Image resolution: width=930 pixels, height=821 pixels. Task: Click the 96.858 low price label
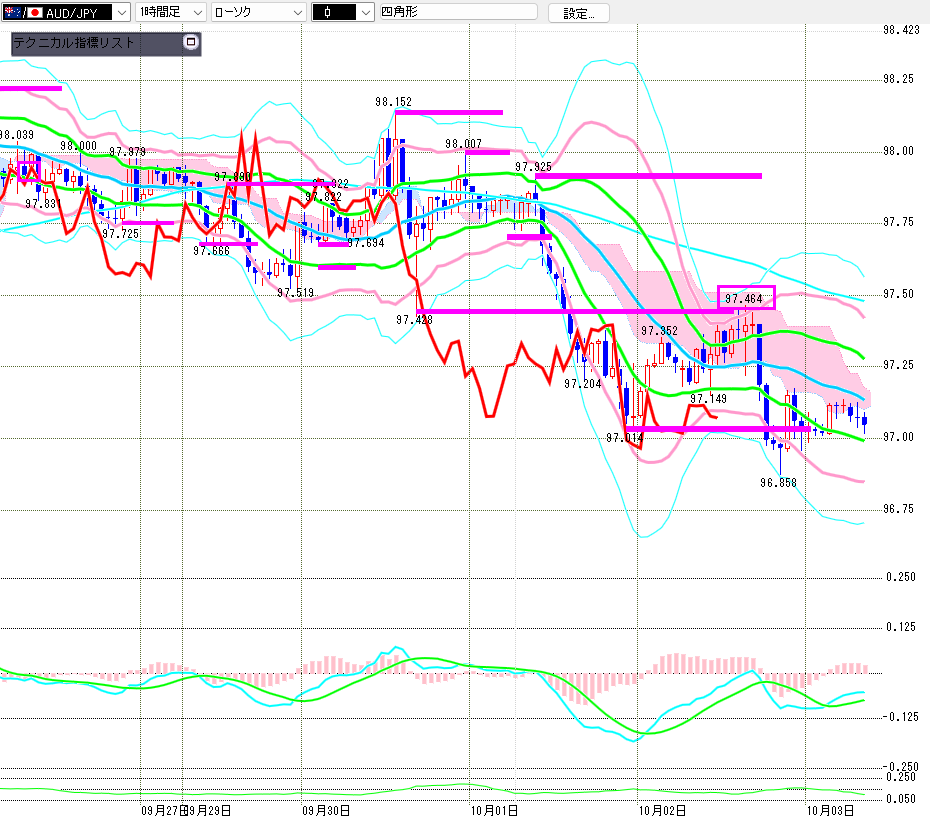(x=778, y=482)
